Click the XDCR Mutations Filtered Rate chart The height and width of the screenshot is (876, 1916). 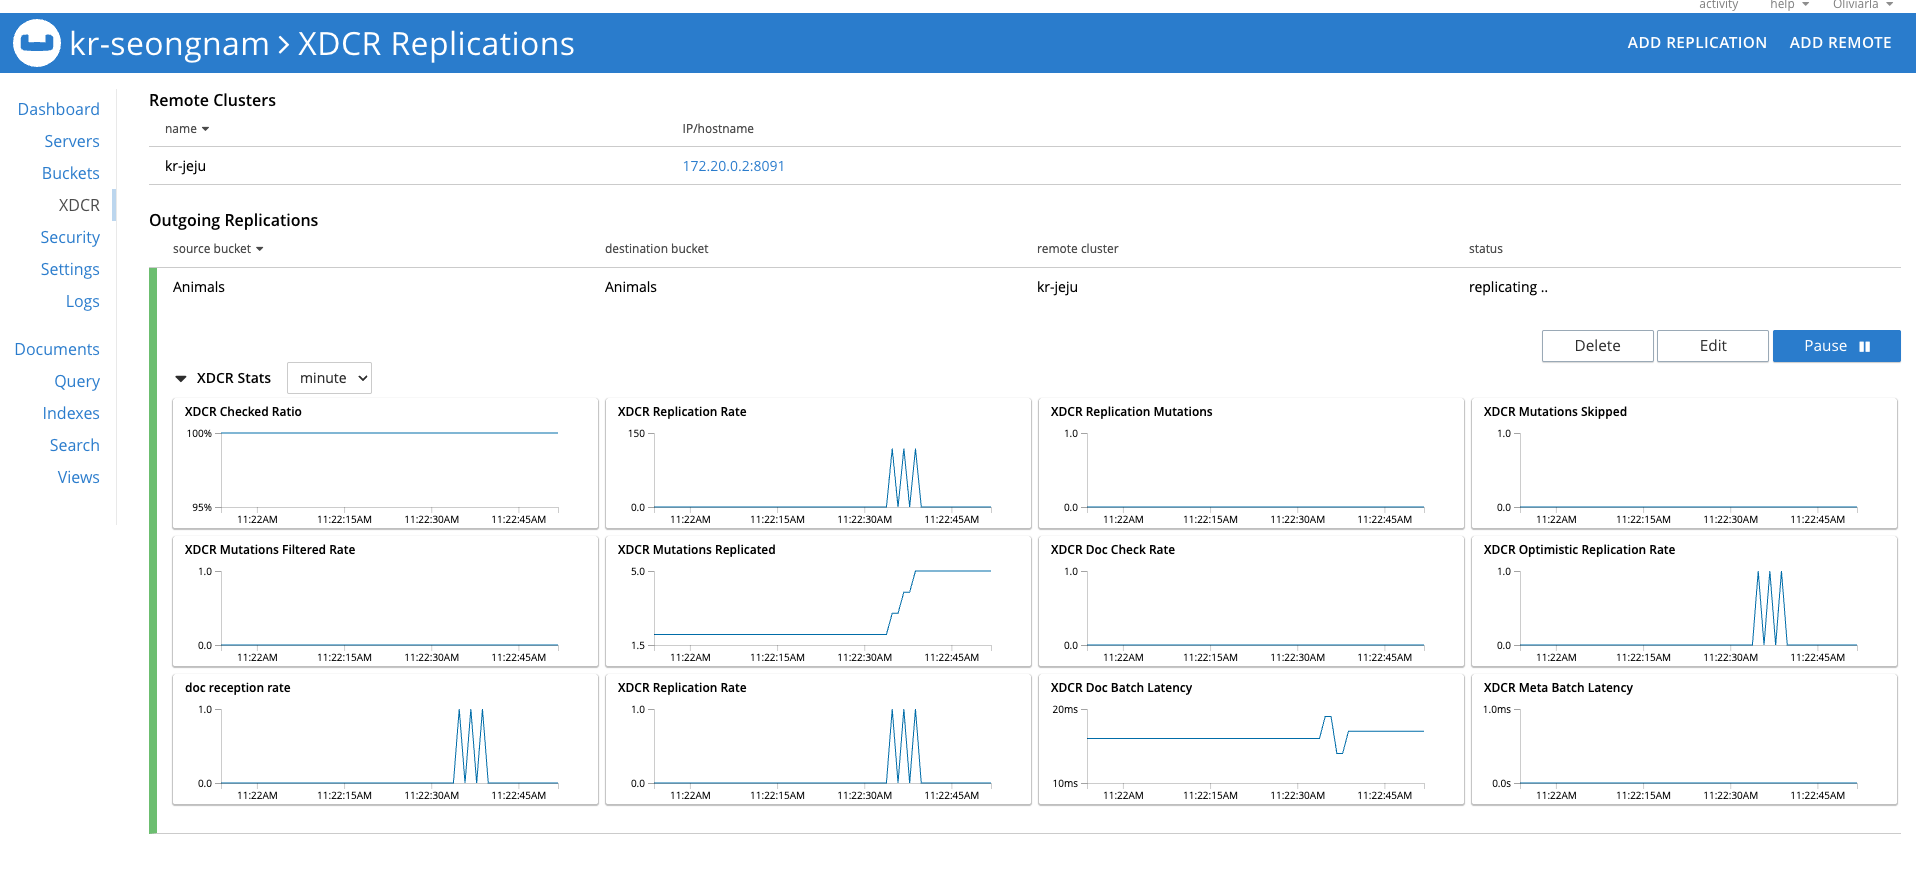coord(385,601)
